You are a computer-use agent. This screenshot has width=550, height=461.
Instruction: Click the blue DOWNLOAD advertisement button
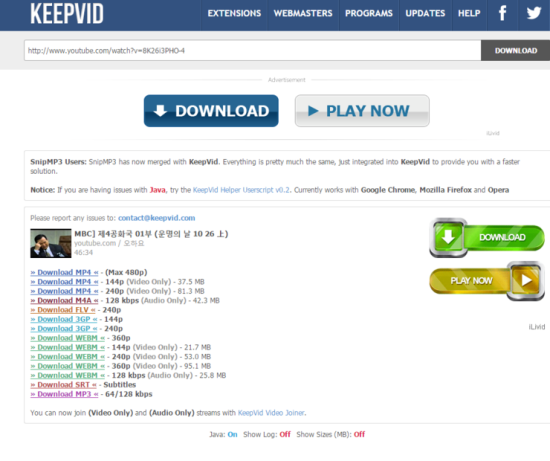click(x=211, y=111)
